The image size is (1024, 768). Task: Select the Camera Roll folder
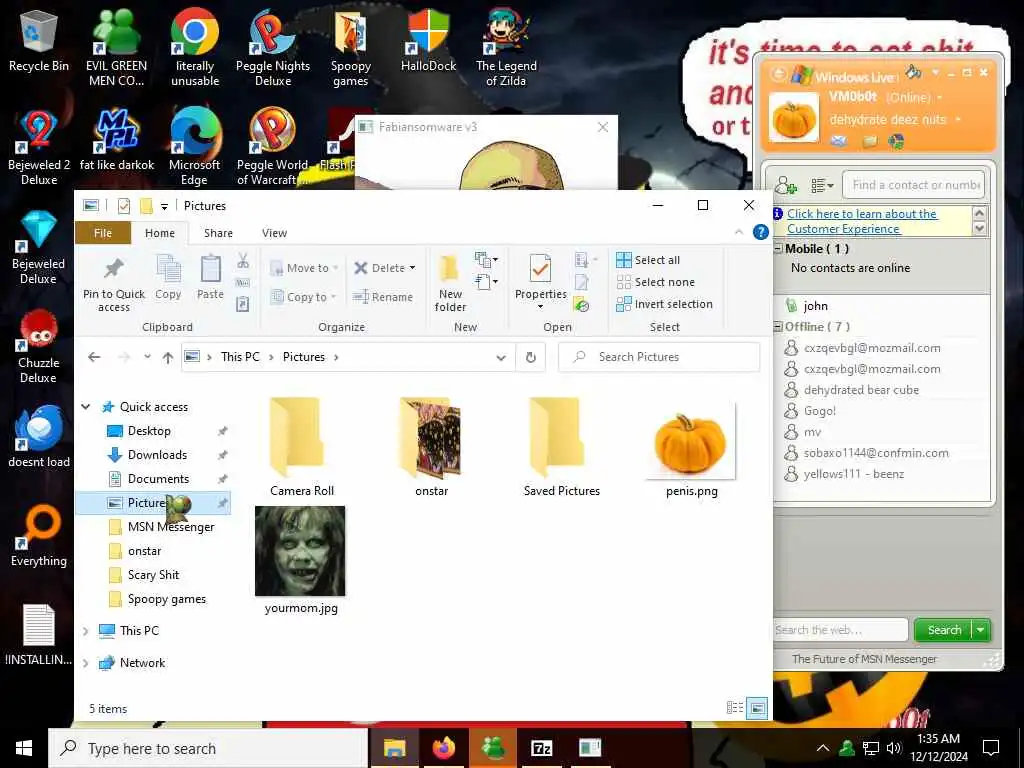[302, 447]
